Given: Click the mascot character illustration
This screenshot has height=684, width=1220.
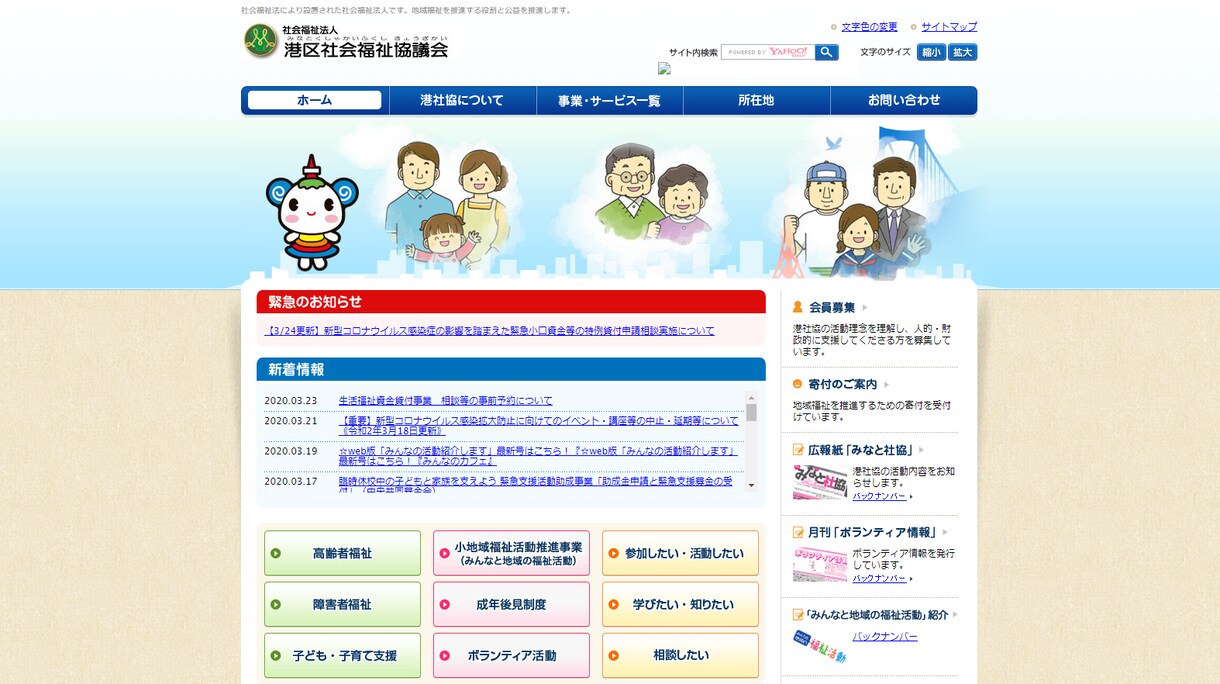Looking at the screenshot, I should coord(312,212).
